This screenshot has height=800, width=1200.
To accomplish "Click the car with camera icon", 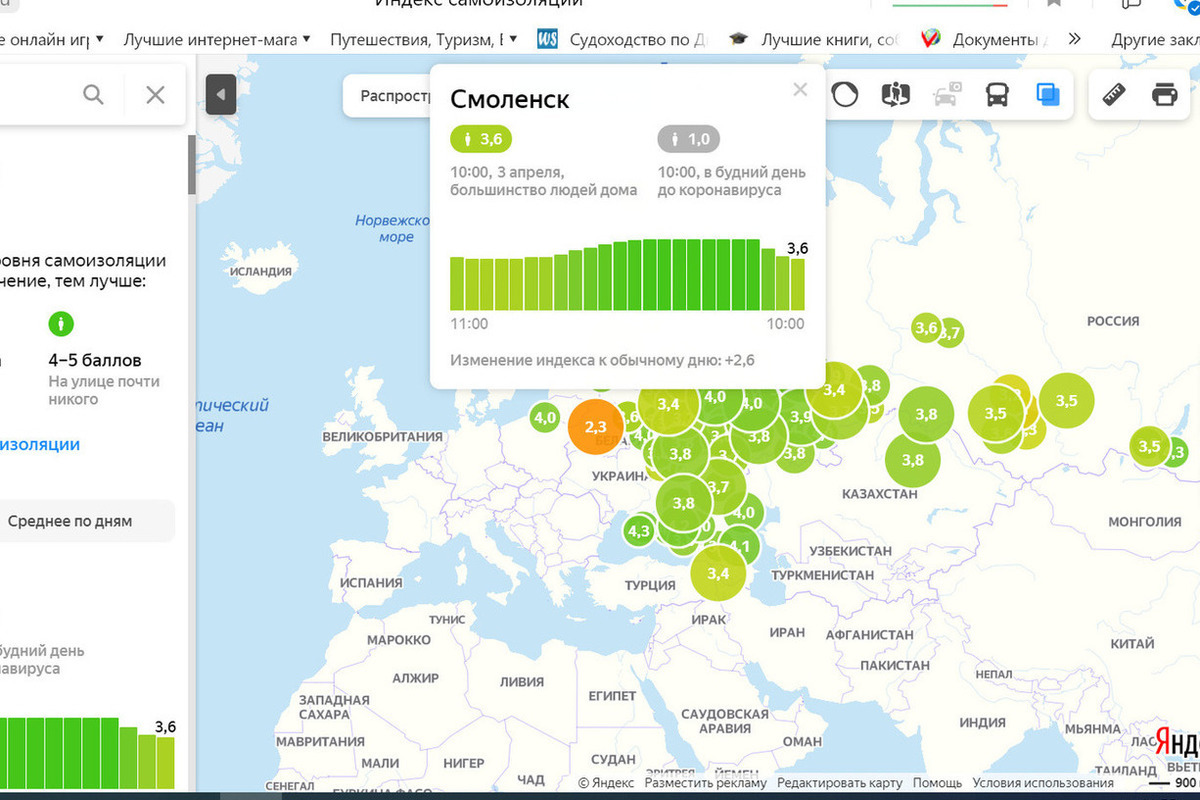I will pyautogui.click(x=946, y=95).
